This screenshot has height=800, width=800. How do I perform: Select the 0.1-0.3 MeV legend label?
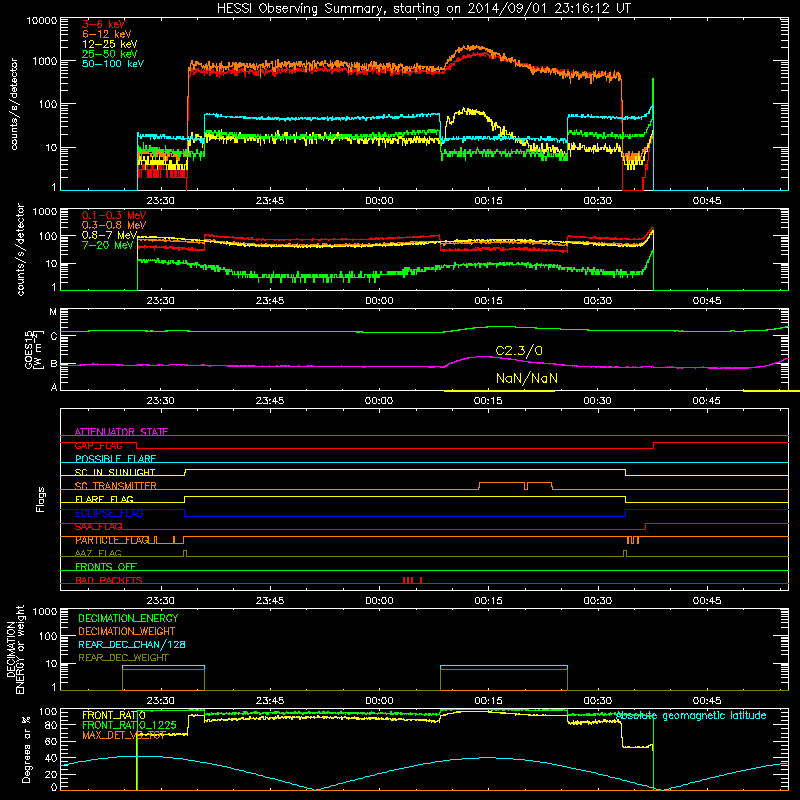[x=113, y=215]
